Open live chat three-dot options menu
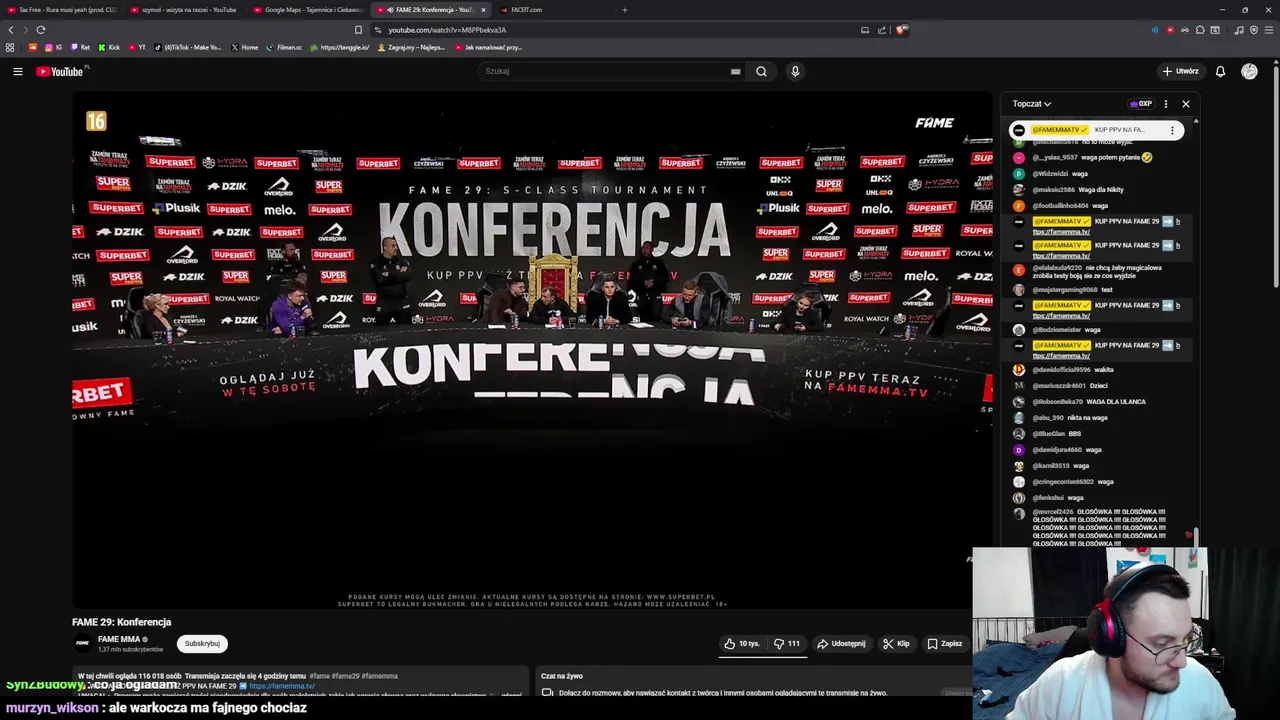 click(x=1165, y=104)
